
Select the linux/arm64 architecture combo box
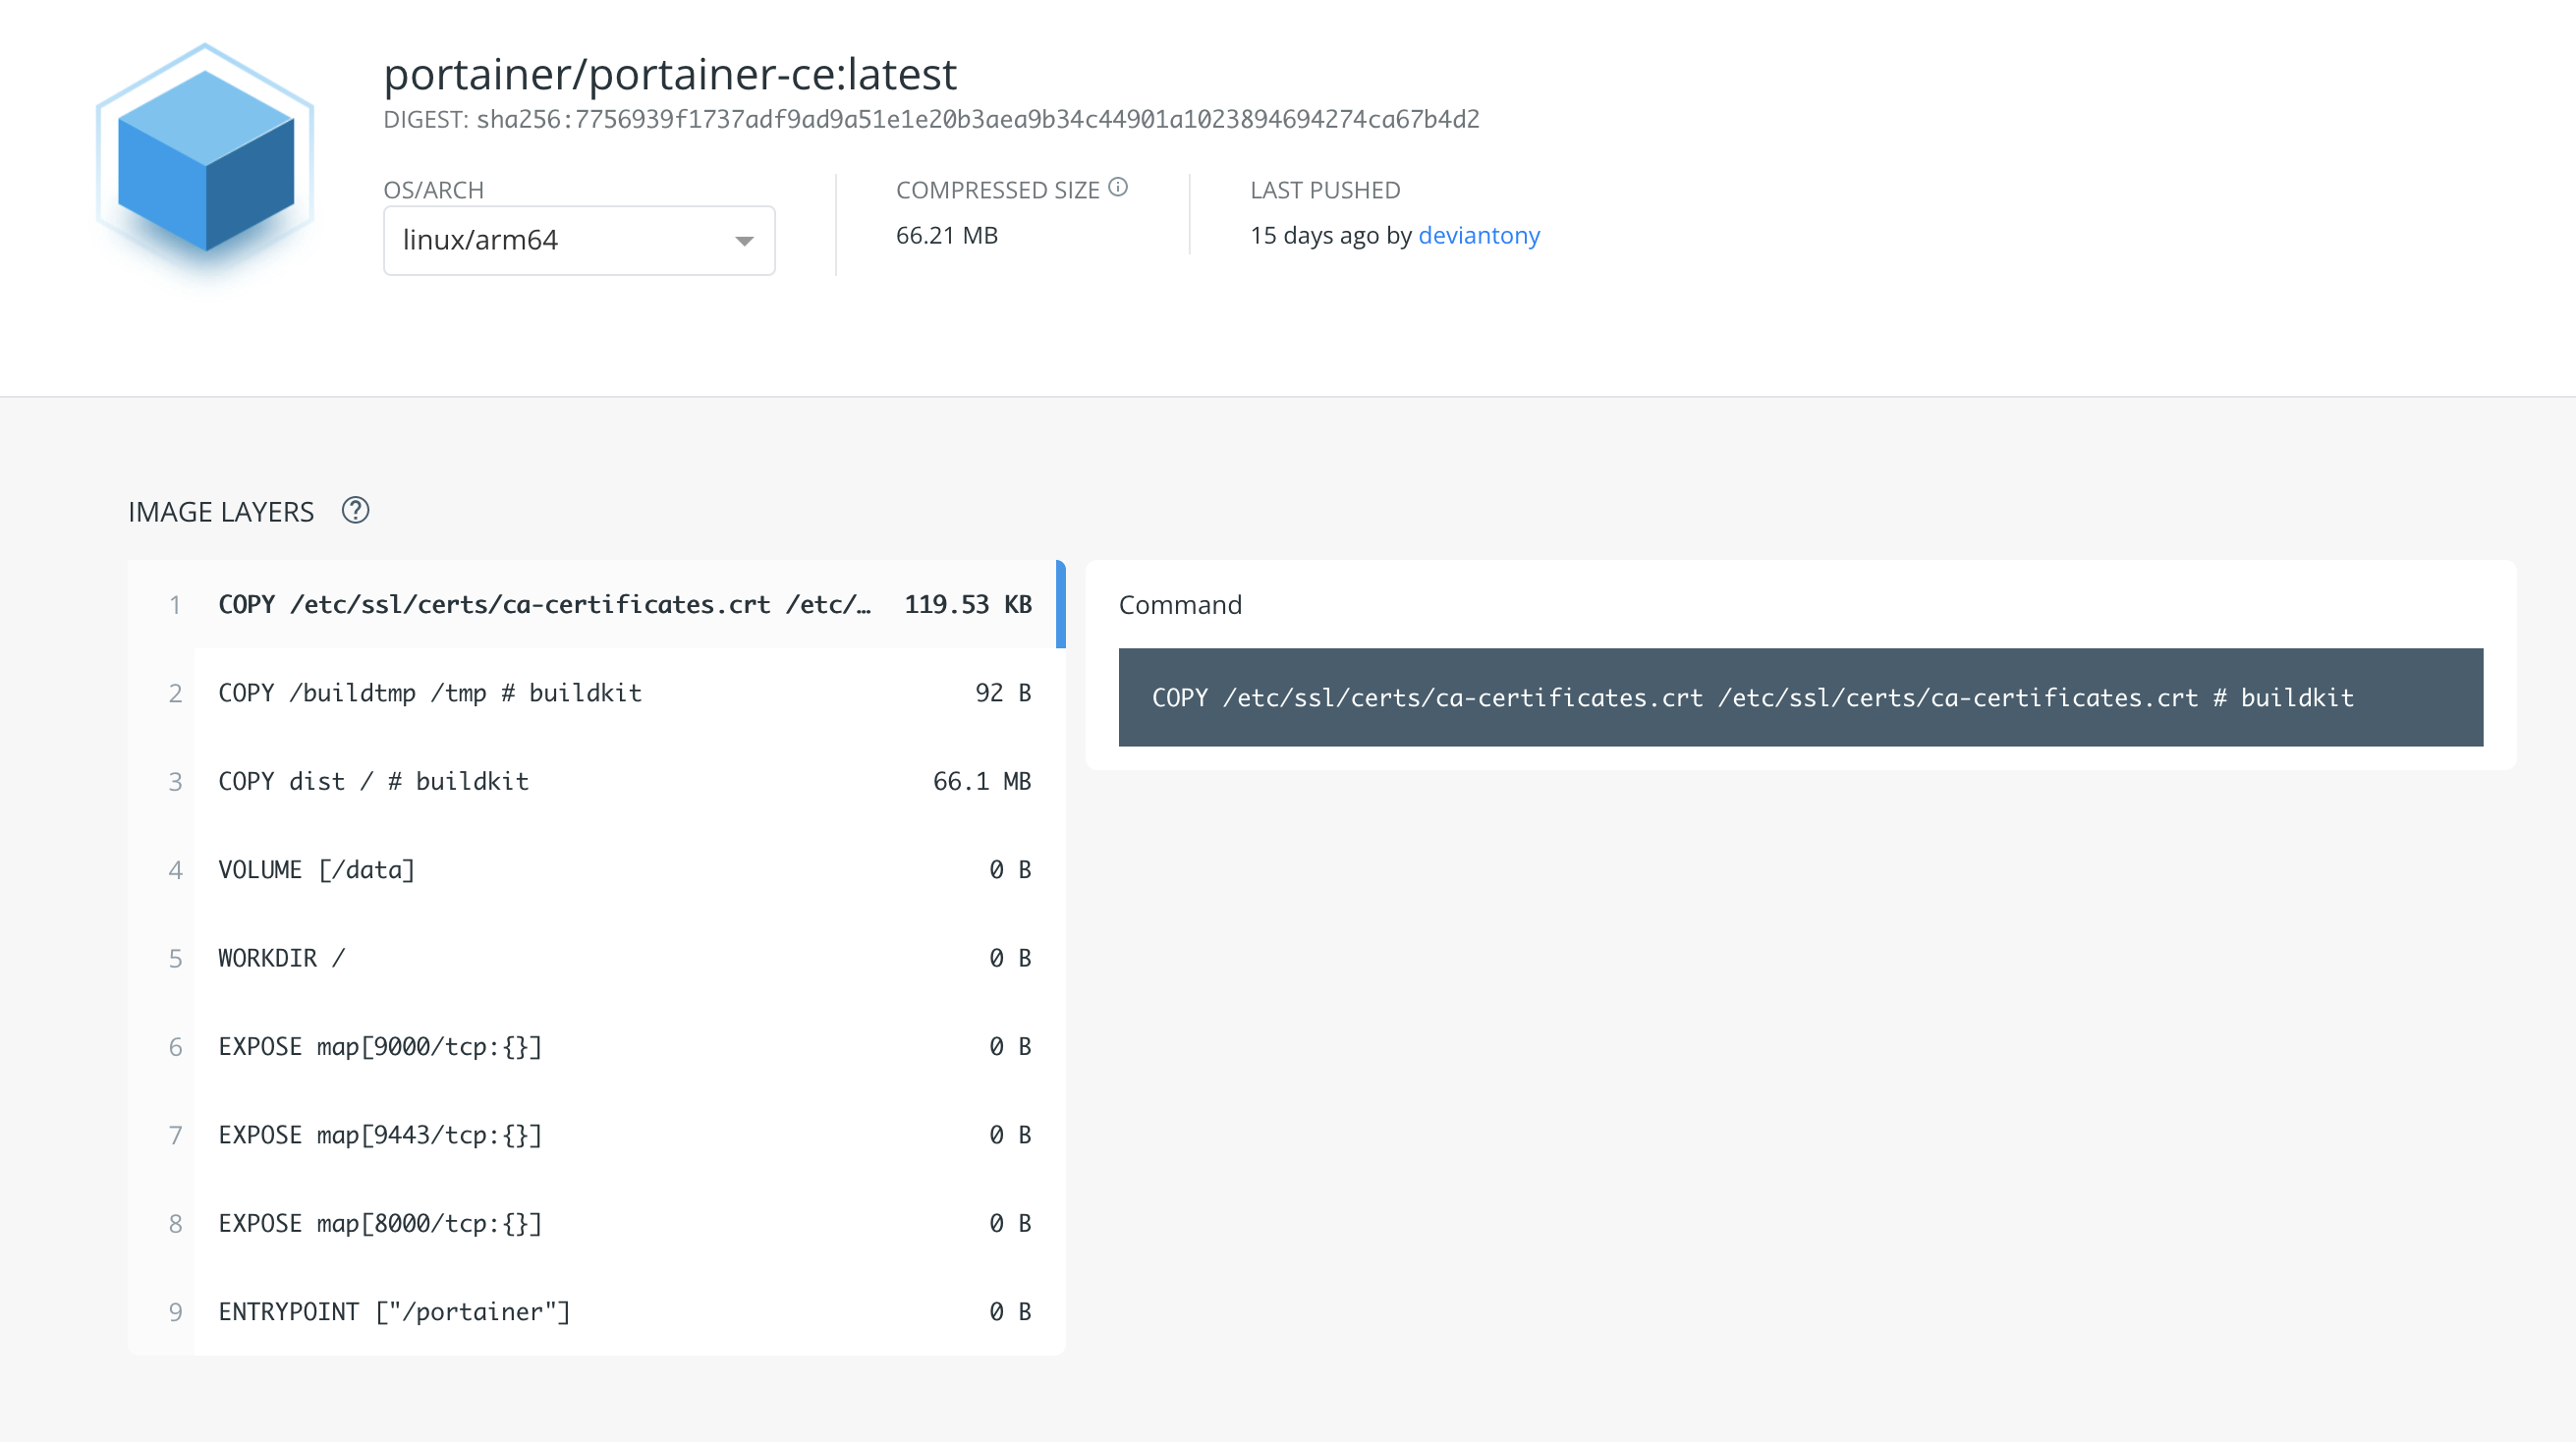point(560,240)
